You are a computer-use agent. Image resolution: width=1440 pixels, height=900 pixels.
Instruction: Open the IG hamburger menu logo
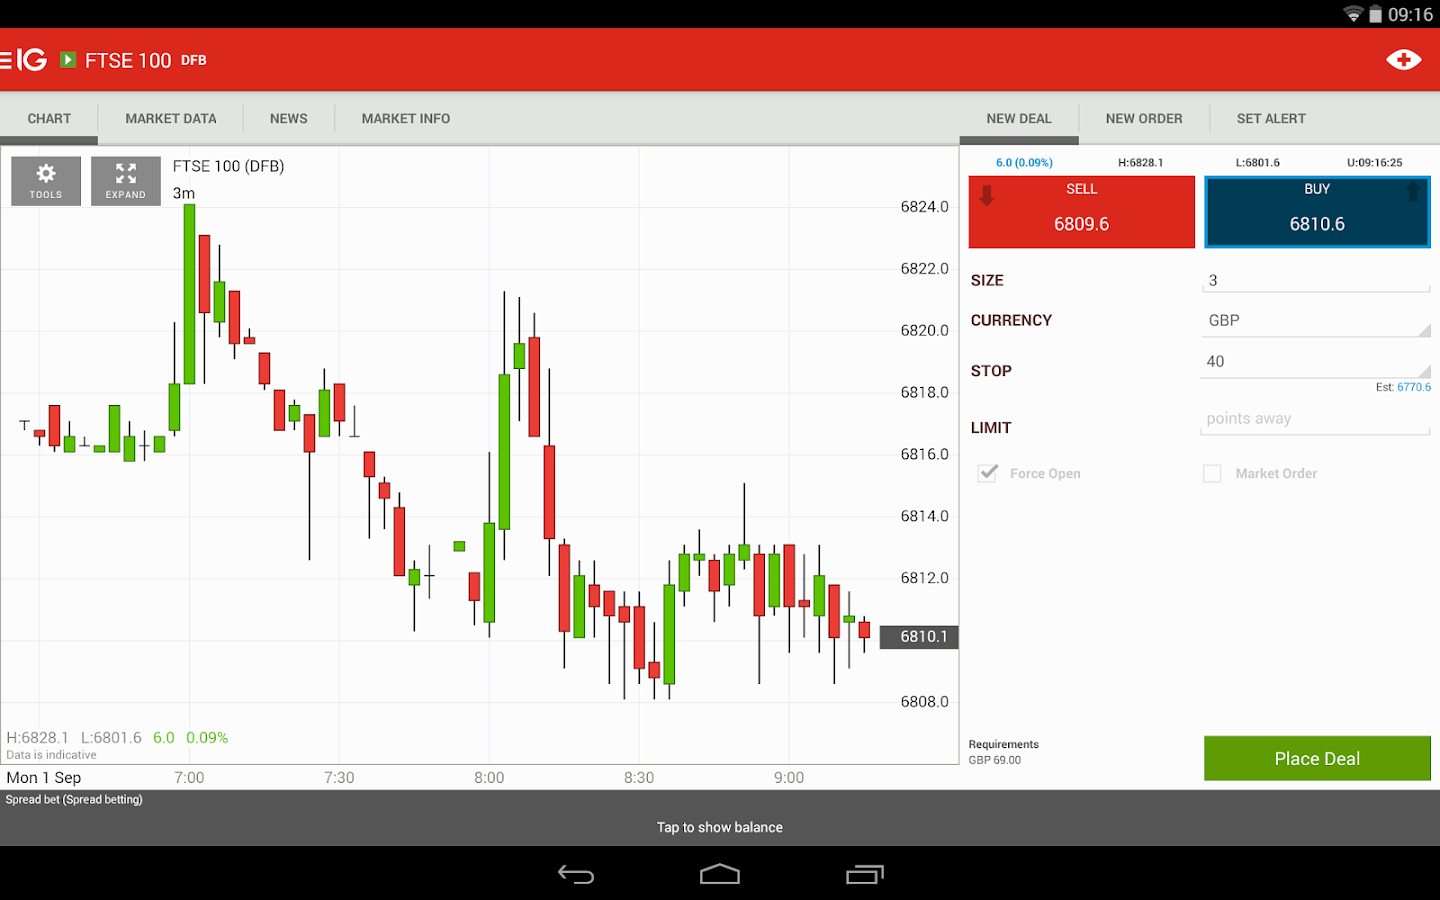click(24, 60)
